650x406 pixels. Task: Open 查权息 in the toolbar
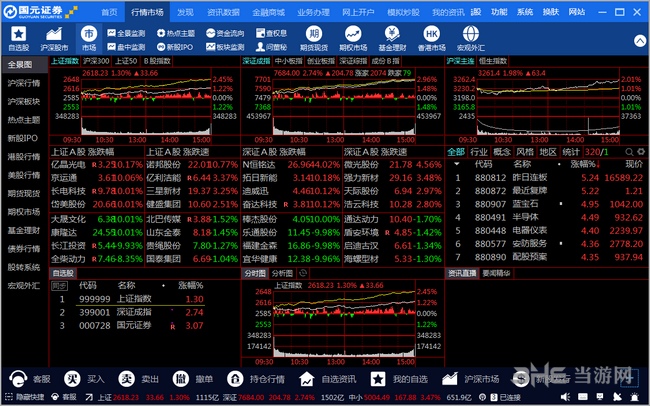click(271, 33)
